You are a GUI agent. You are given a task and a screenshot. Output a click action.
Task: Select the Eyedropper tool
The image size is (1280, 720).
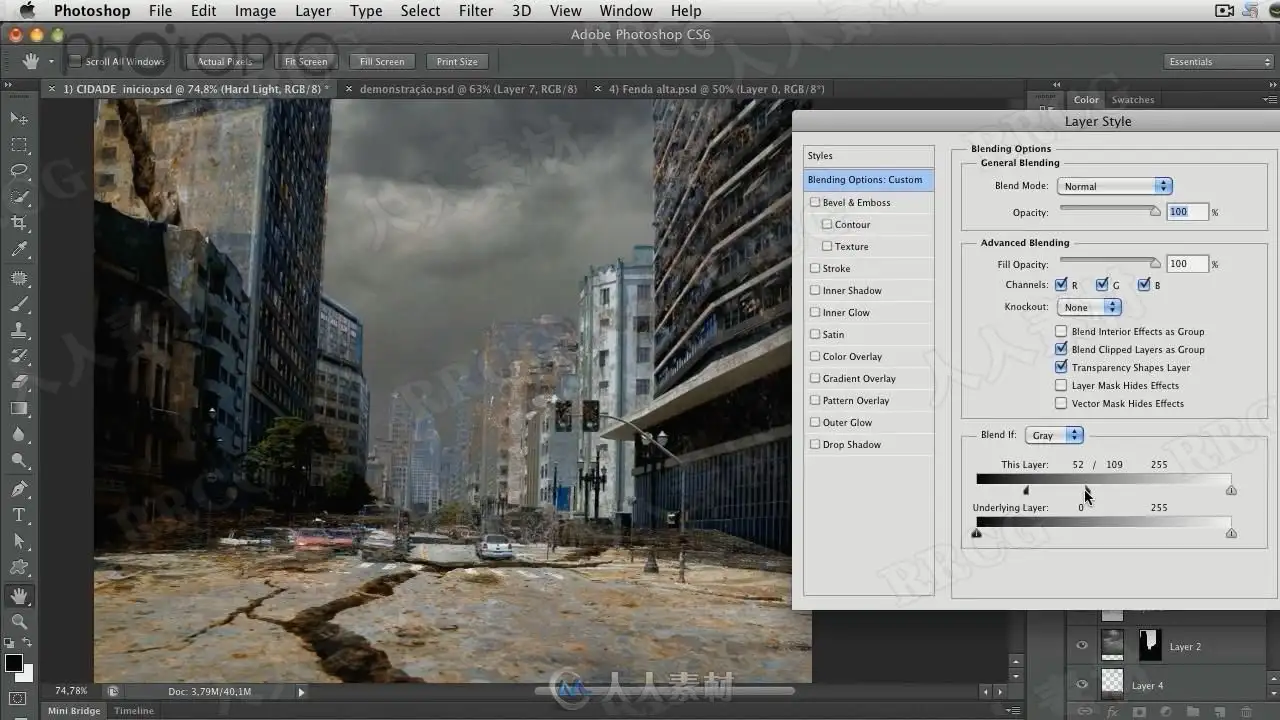tap(19, 250)
